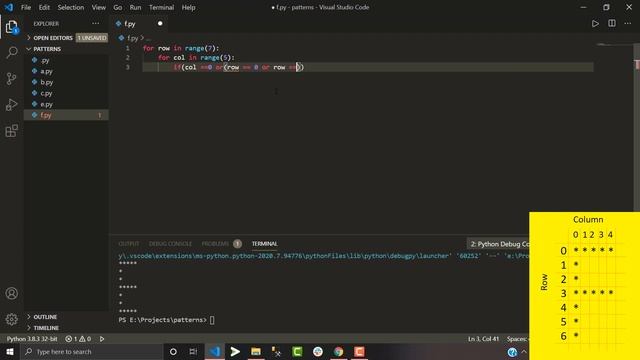The height and width of the screenshot is (360, 640).
Task: Open Task View in taskbar
Action: click(193, 351)
